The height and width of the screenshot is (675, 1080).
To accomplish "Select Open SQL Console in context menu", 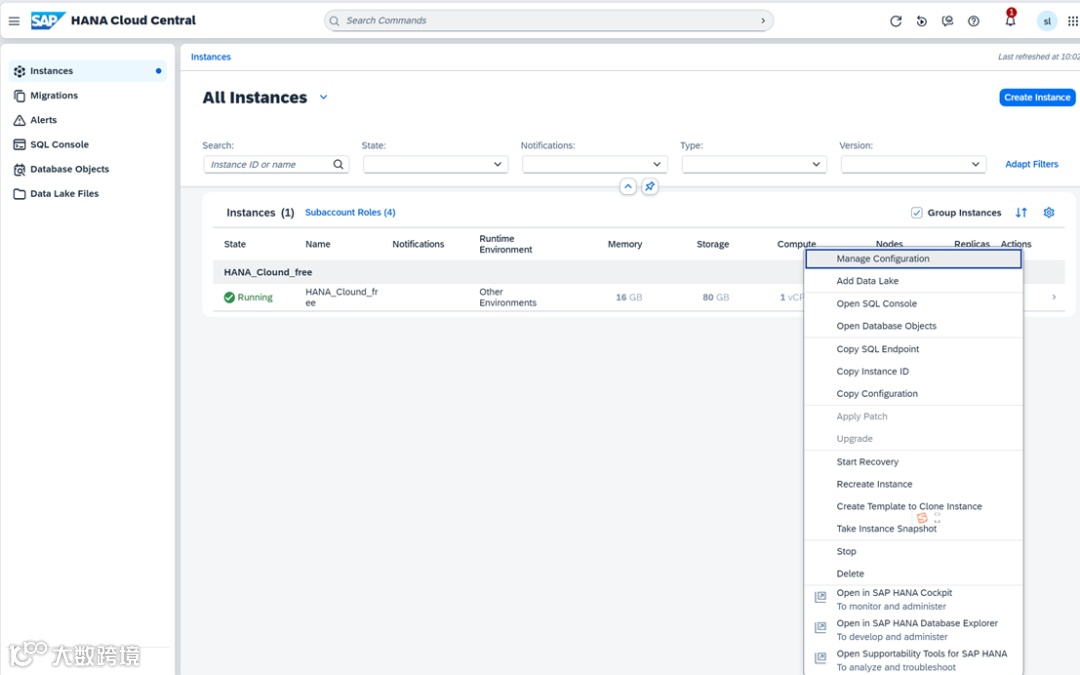I will pos(913,304).
